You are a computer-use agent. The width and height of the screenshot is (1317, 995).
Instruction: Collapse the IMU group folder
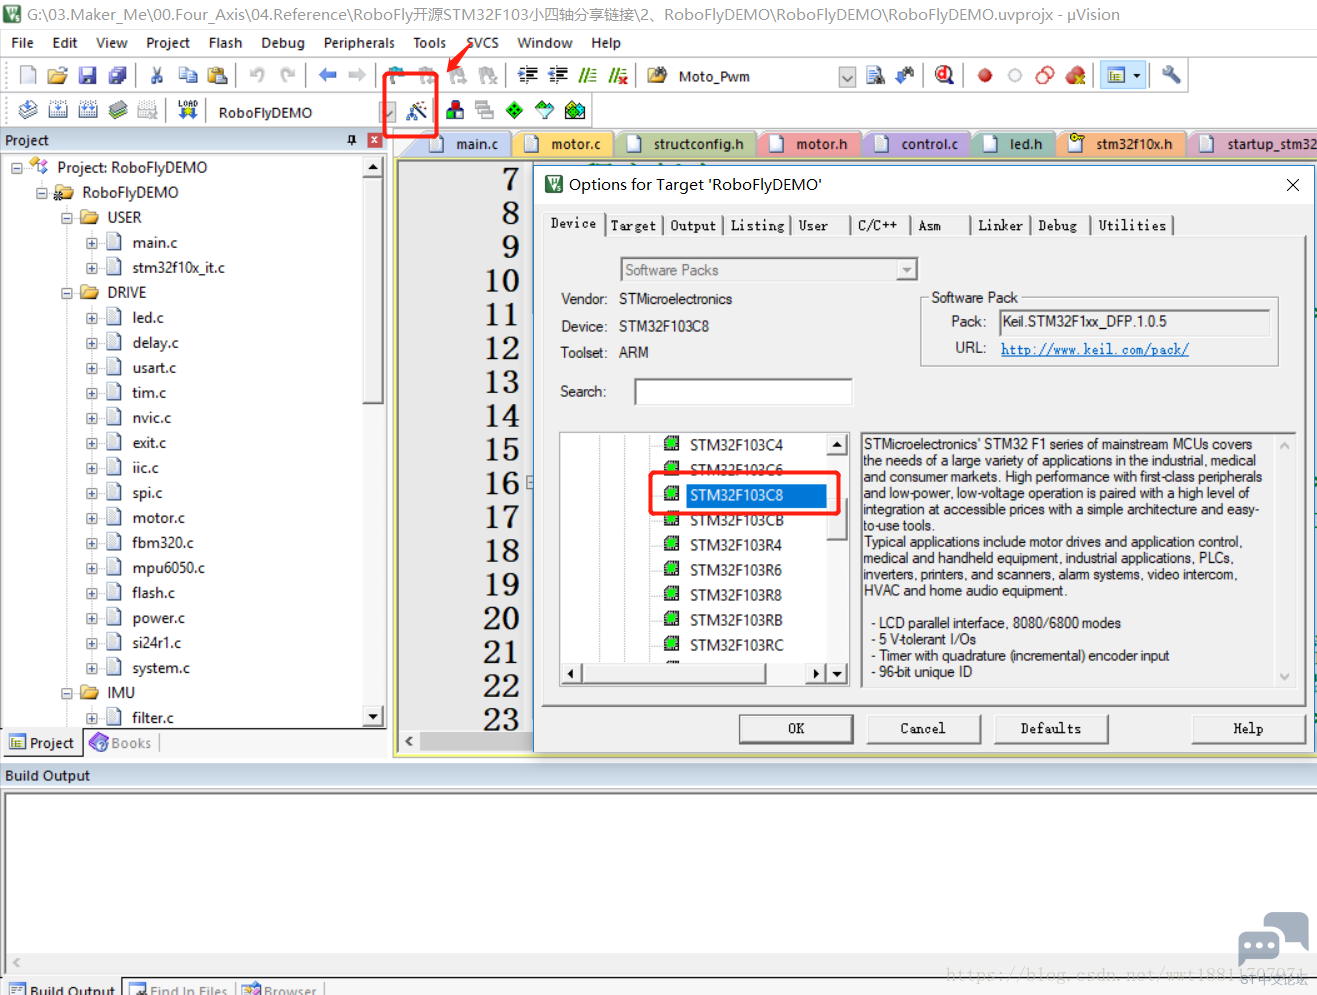[x=67, y=693]
